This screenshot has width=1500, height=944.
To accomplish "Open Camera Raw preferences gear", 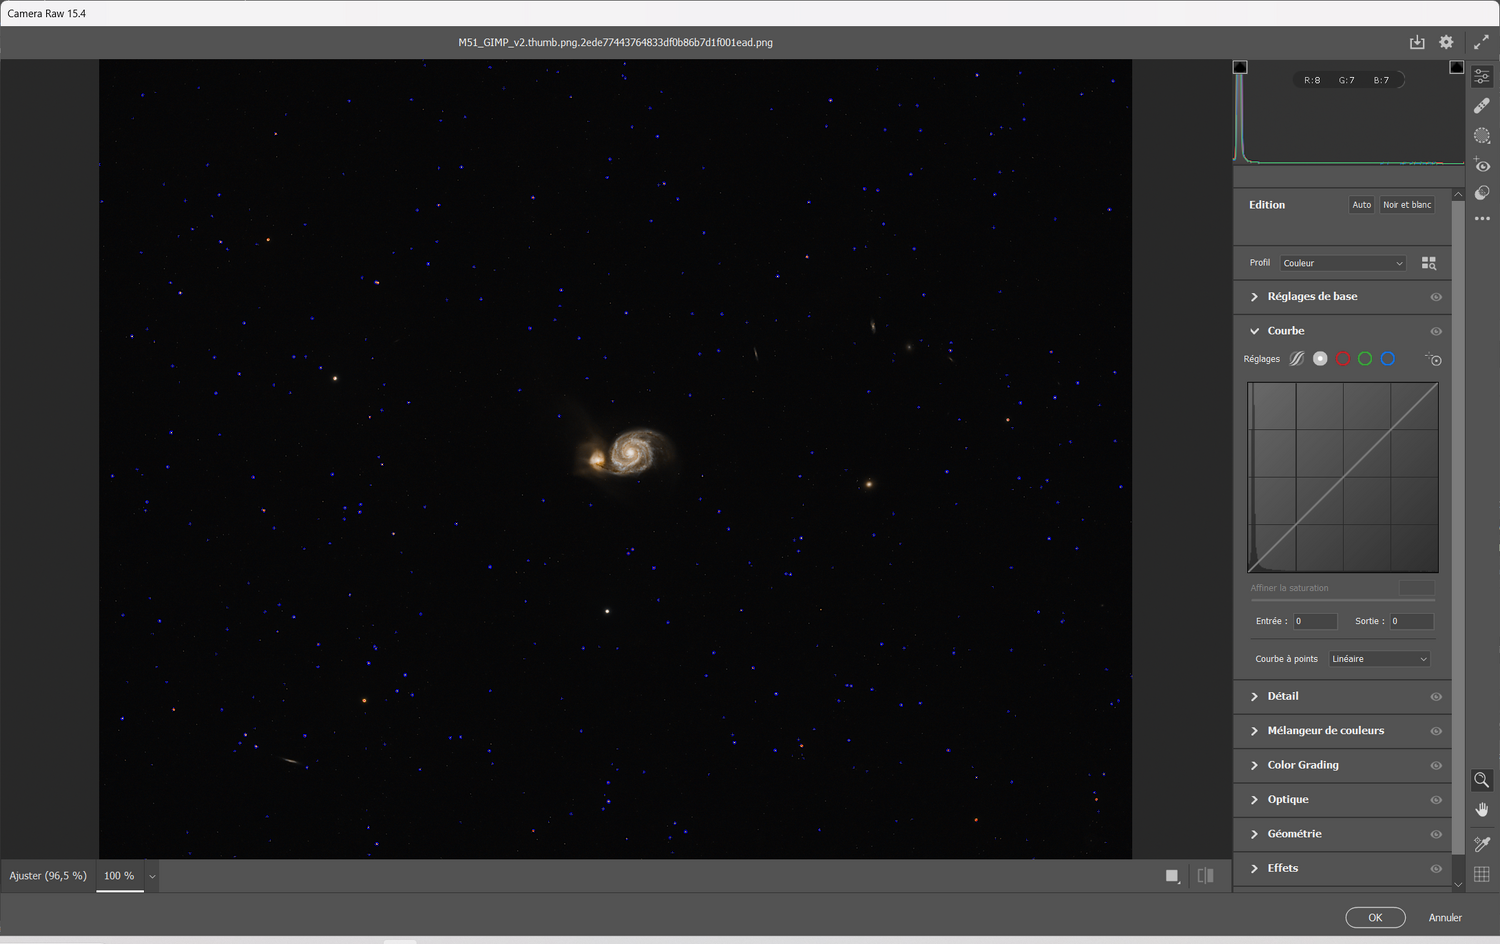I will click(1446, 42).
